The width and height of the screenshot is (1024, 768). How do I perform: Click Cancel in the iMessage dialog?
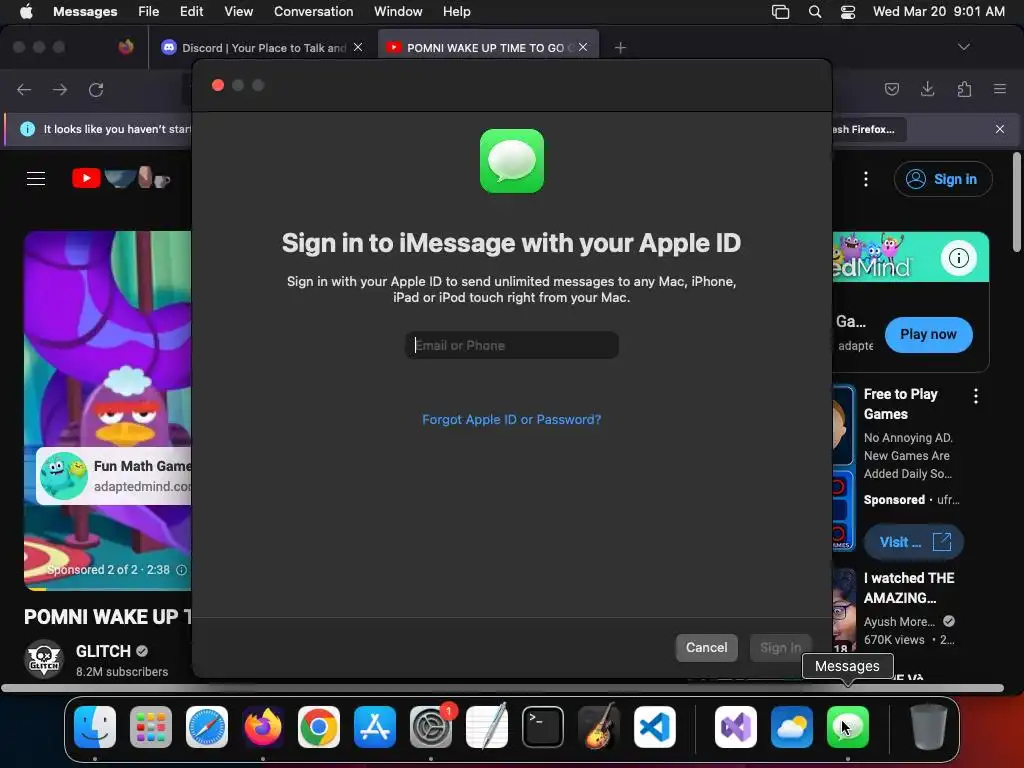pos(707,648)
